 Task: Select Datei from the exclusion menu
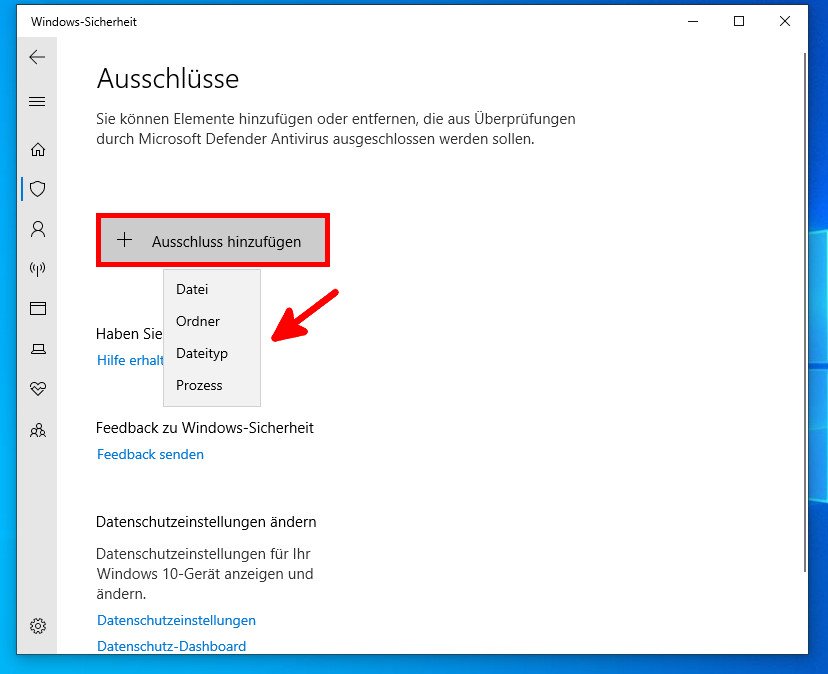tap(192, 289)
